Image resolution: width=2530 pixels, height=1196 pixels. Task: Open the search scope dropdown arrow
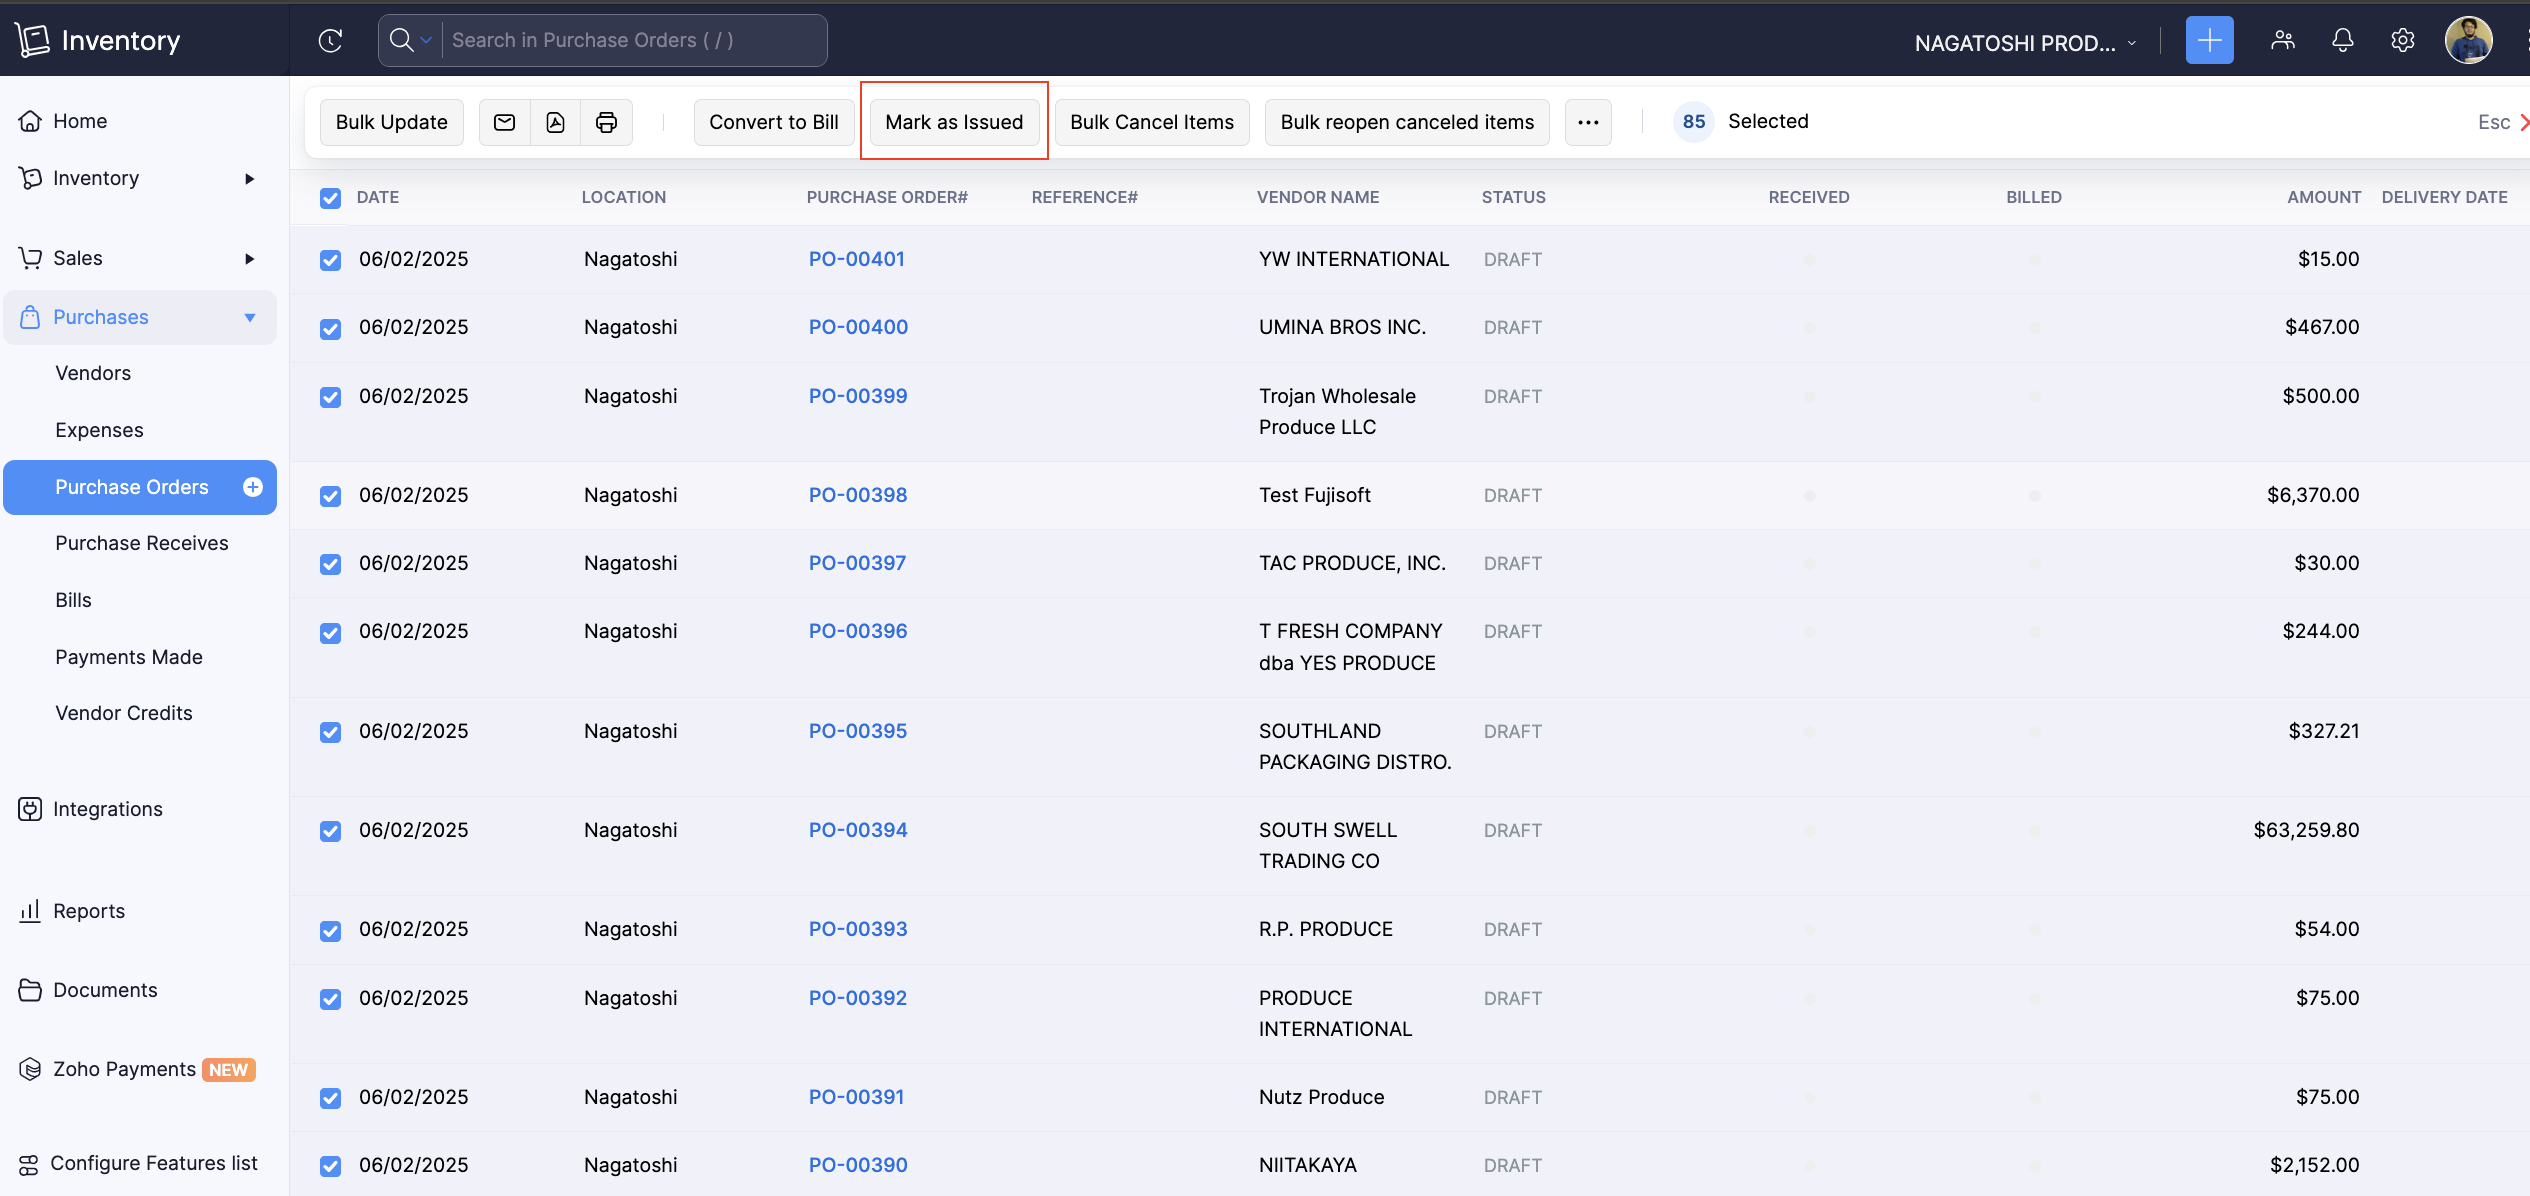426,40
